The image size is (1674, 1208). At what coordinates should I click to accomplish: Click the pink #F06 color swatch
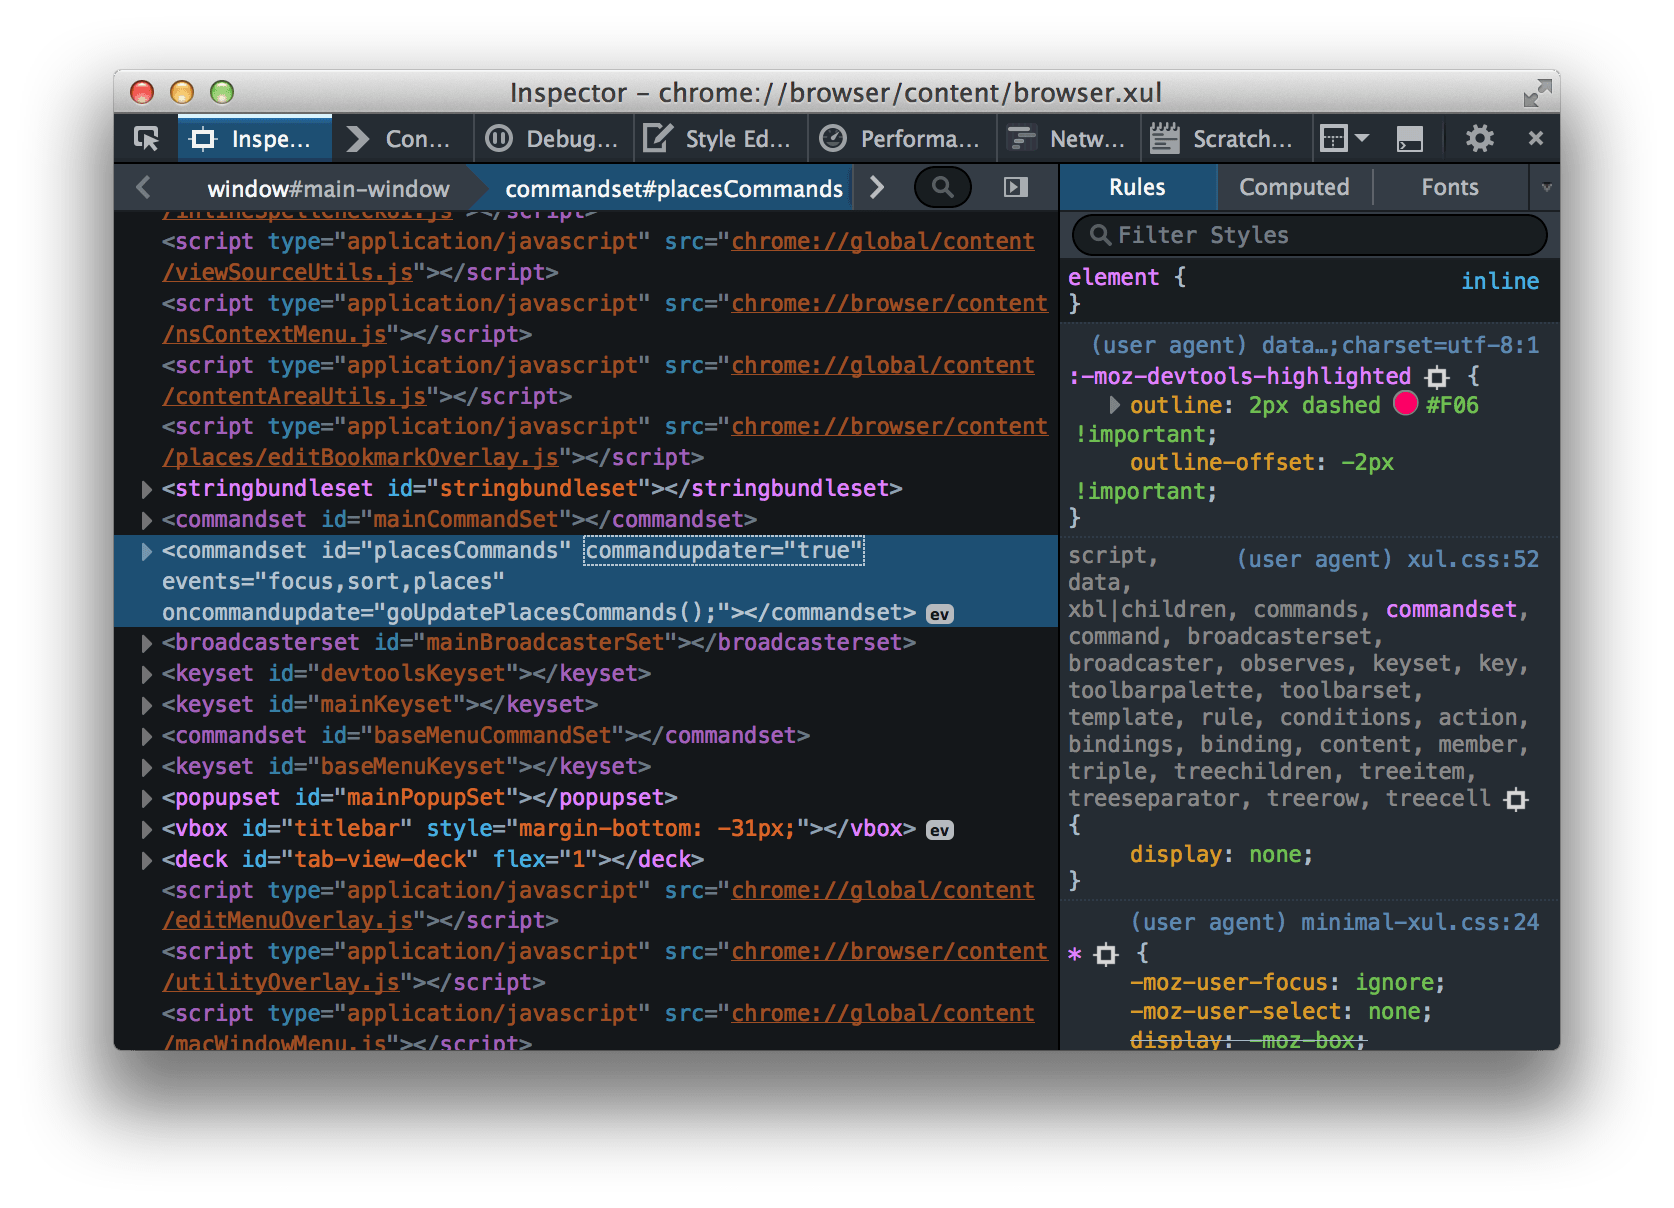pyautogui.click(x=1407, y=405)
